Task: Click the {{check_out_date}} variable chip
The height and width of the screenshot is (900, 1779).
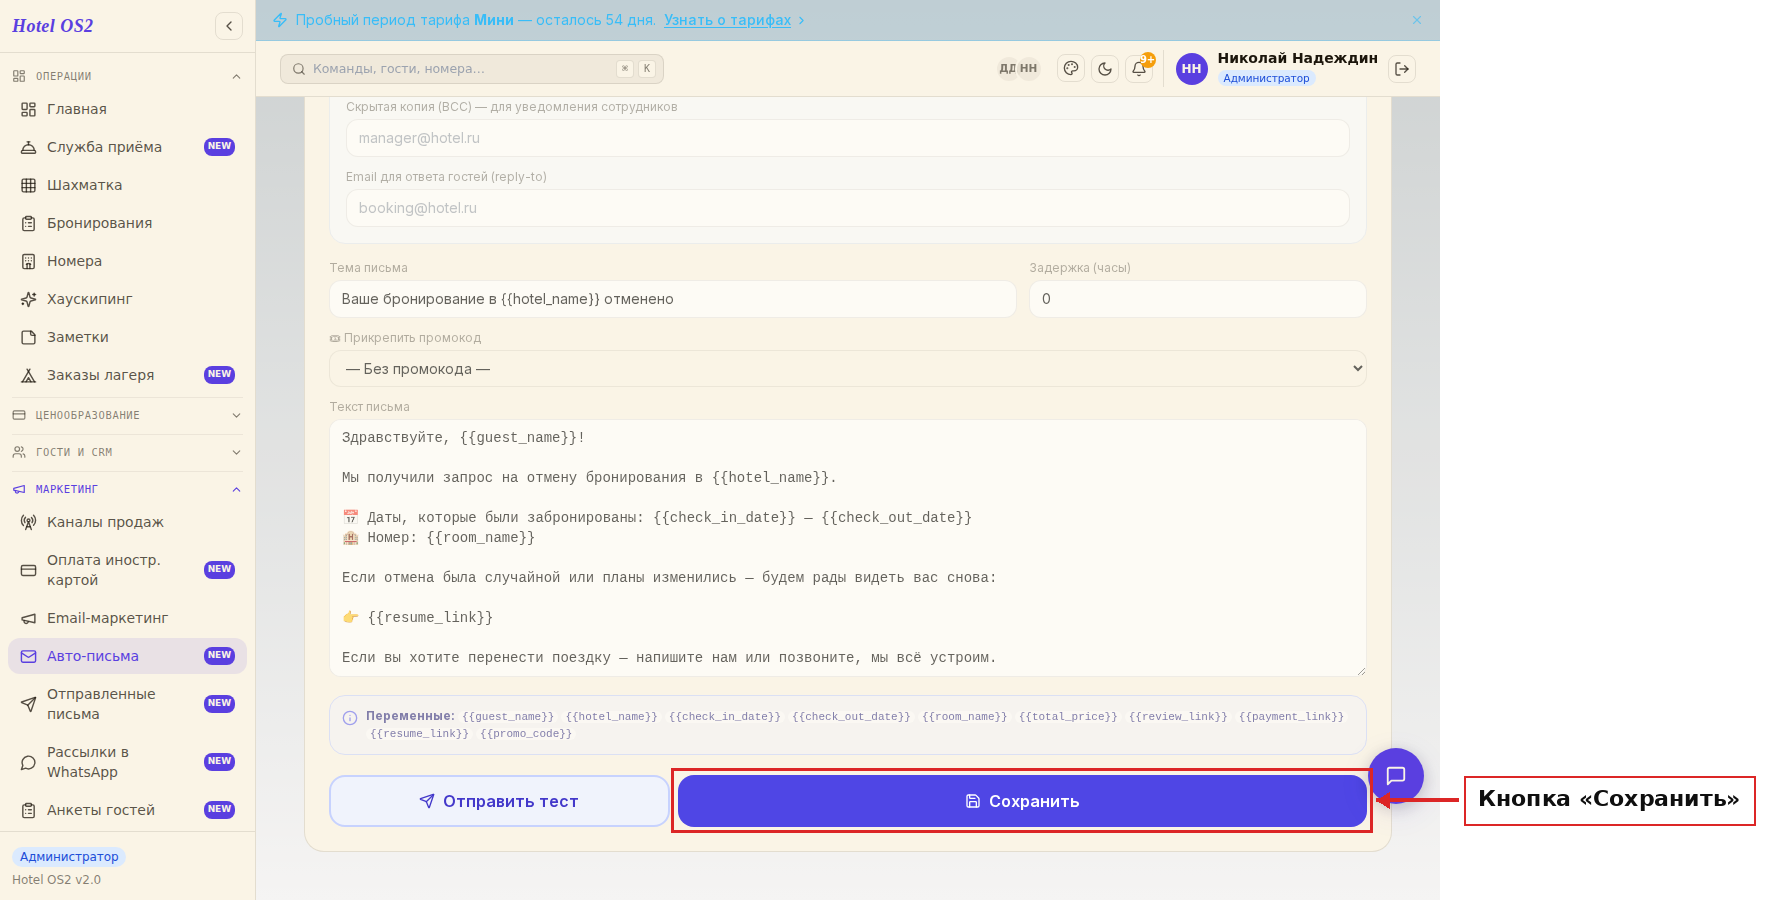Action: [851, 717]
